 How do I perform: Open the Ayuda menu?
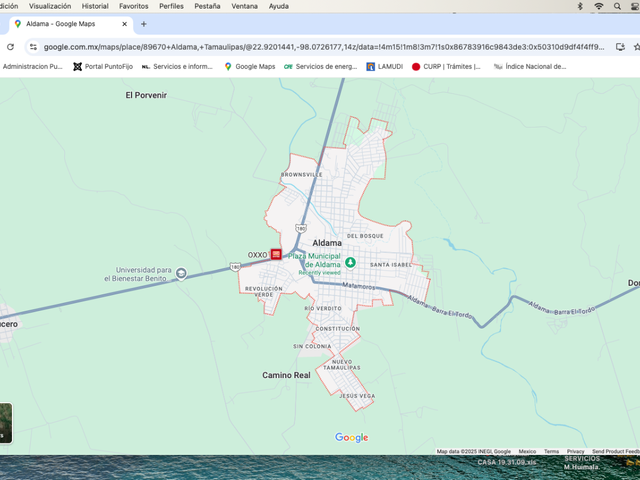279,6
